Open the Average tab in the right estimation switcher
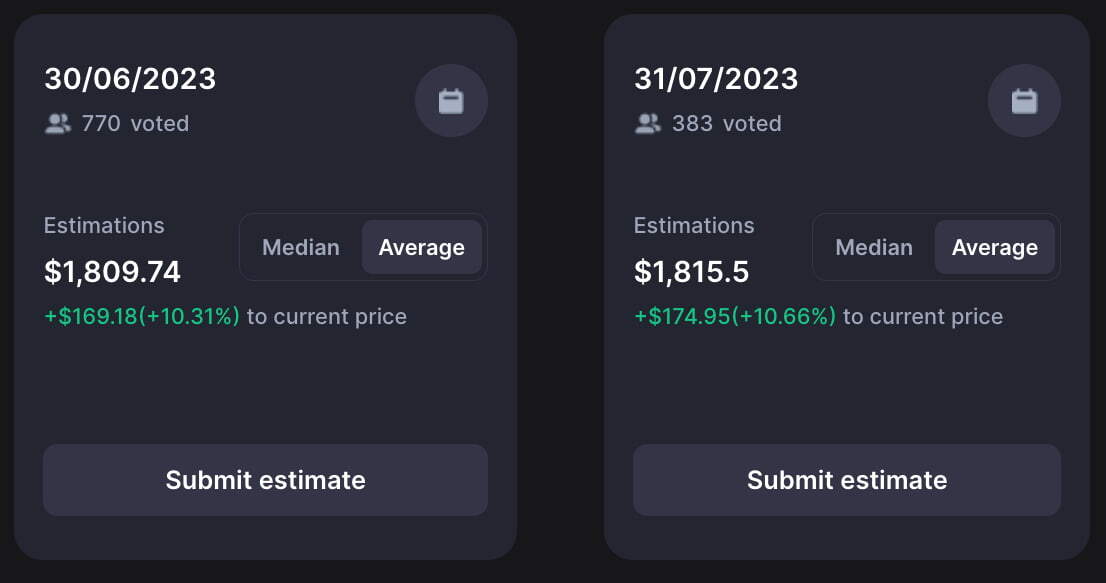This screenshot has height=583, width=1106. (x=994, y=247)
